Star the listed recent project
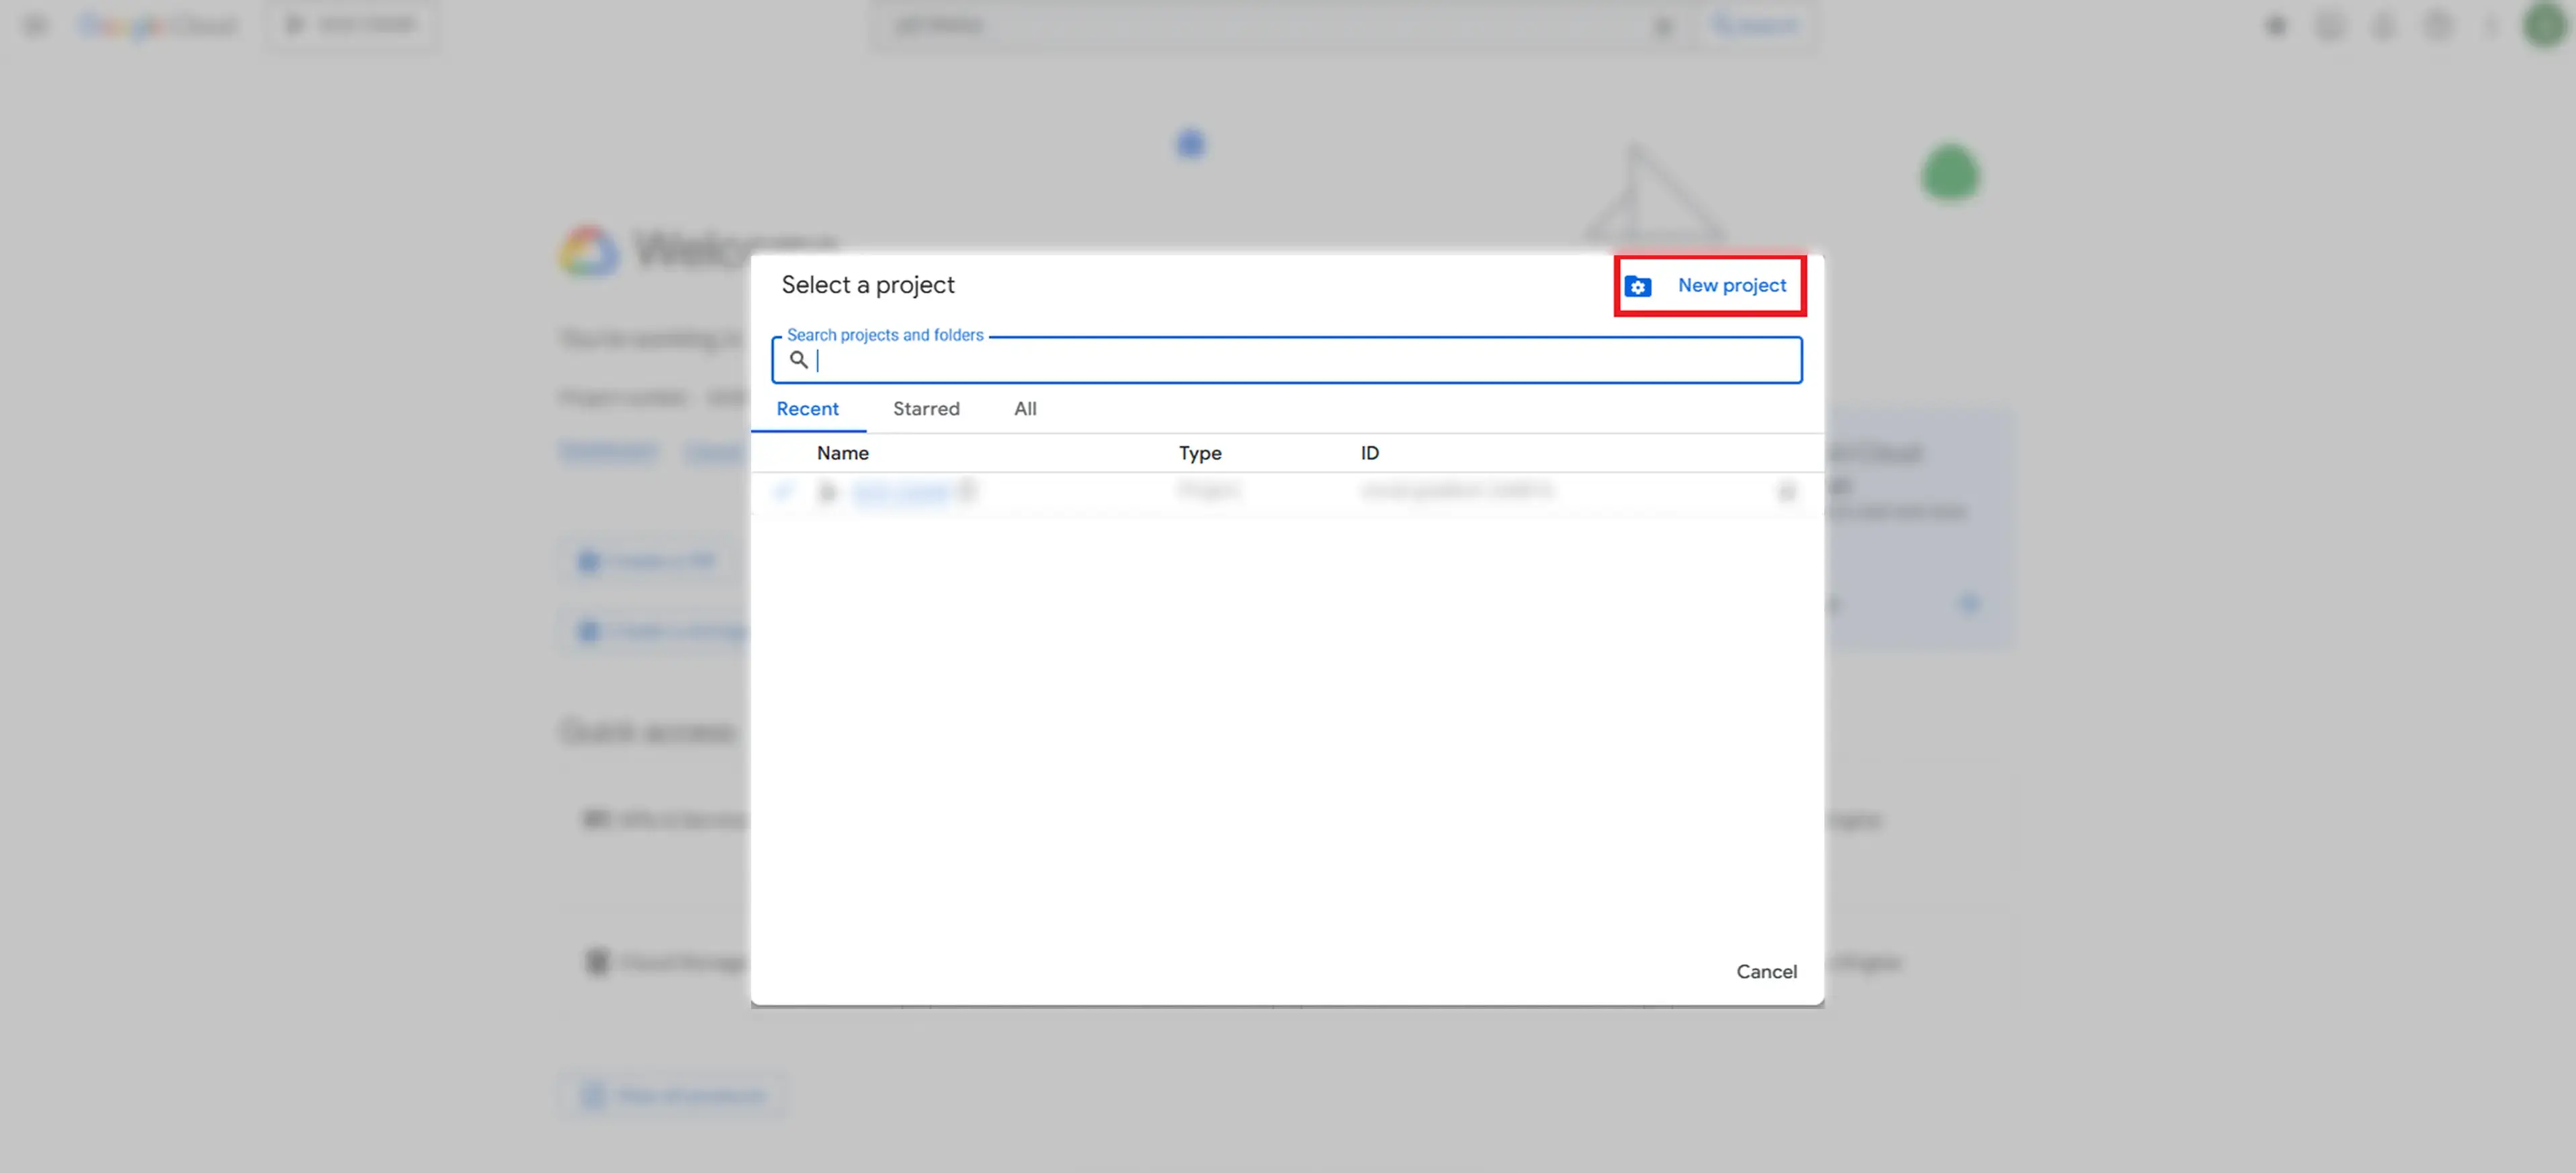This screenshot has width=2576, height=1173. 1786,492
